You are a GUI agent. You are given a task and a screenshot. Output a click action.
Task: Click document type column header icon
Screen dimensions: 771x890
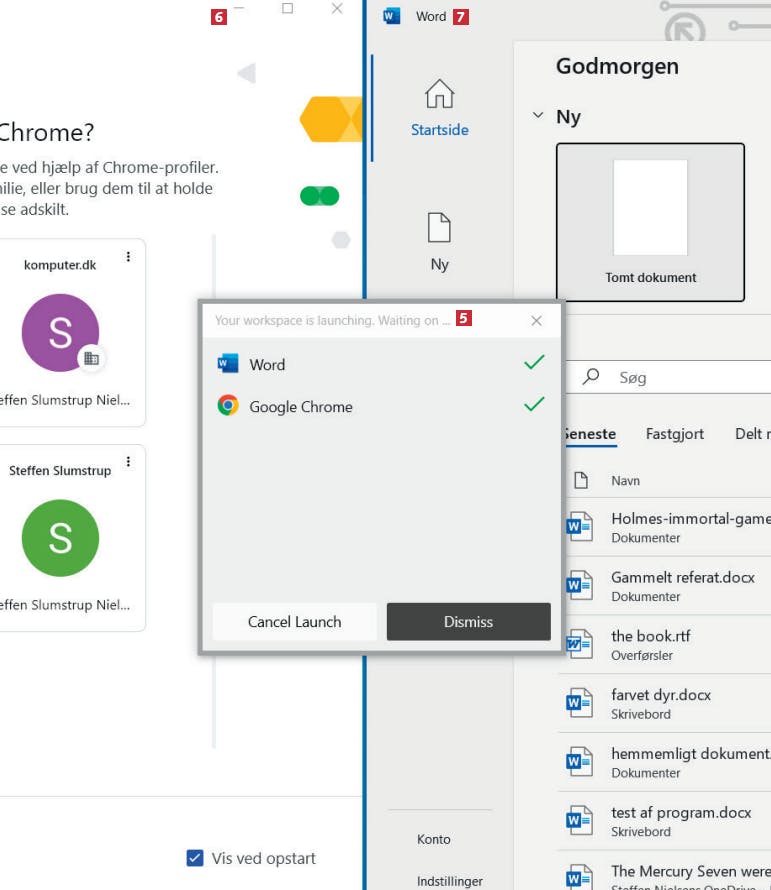click(581, 480)
